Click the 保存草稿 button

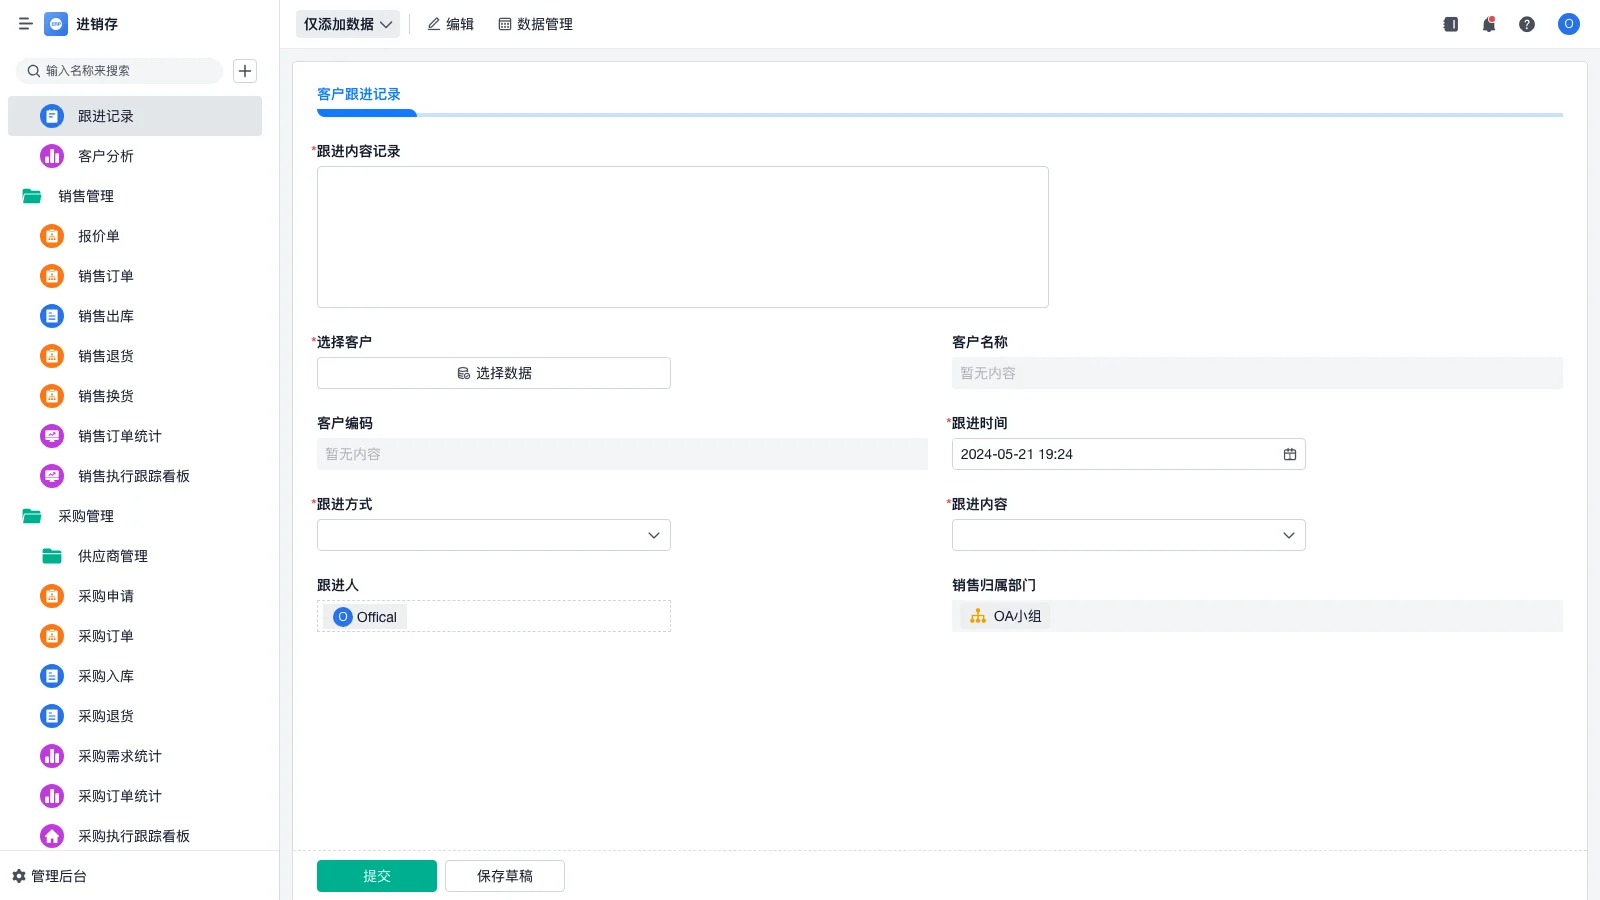[x=505, y=876]
